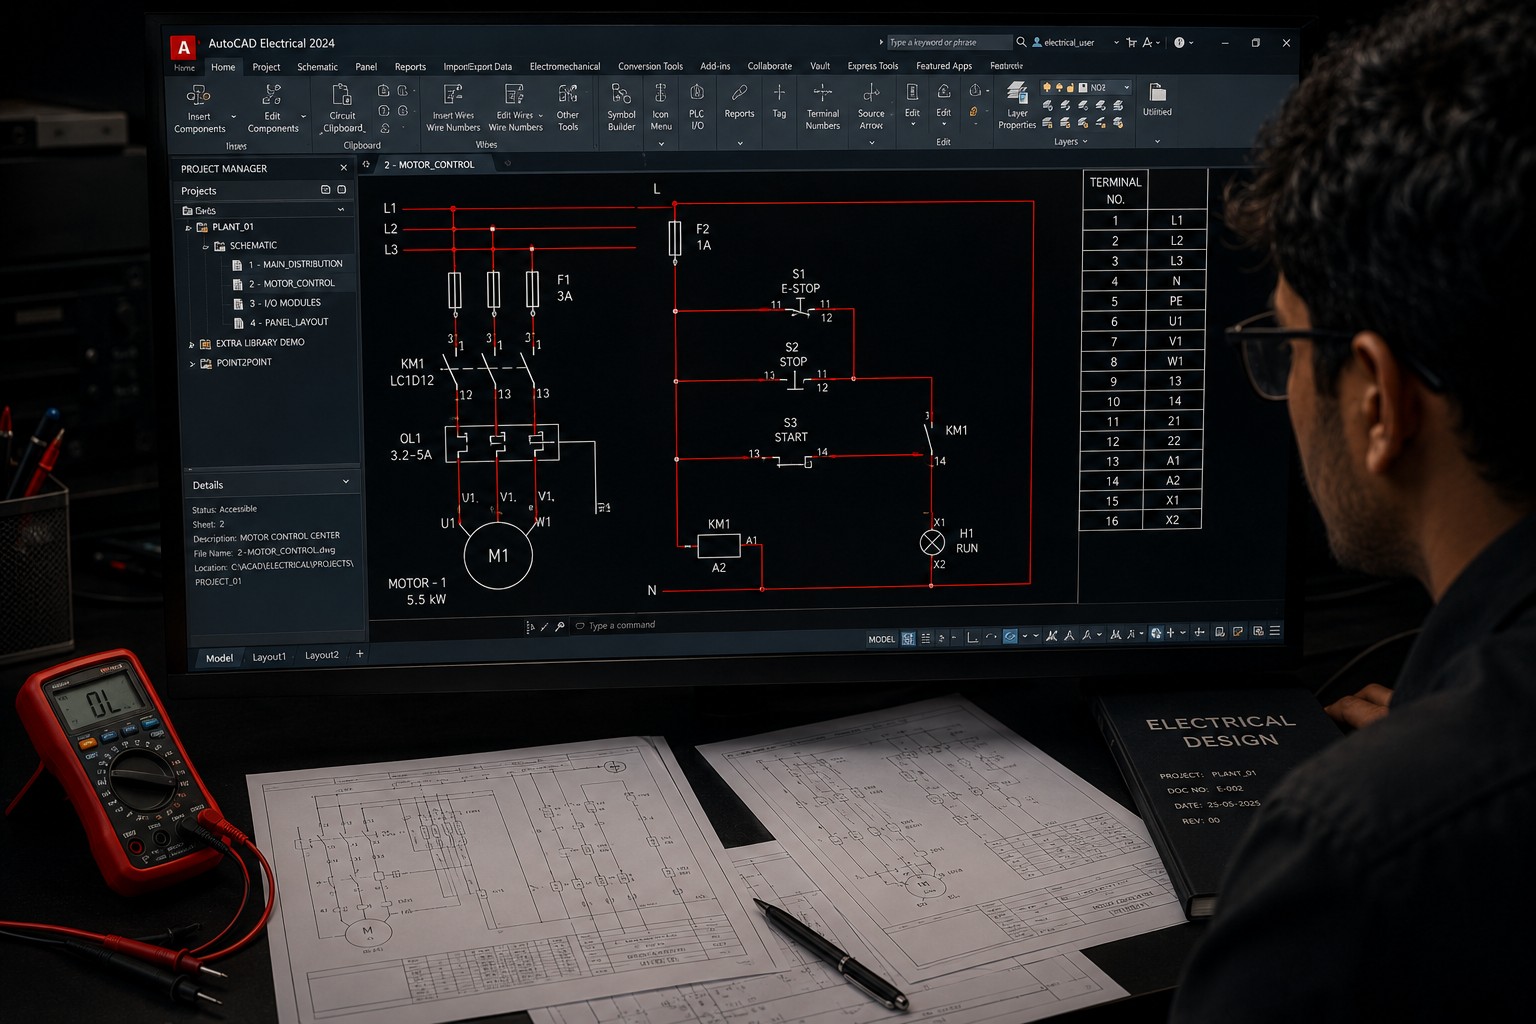Viewport: 1536px width, 1024px height.
Task: Click the magnifier icon beside command line
Action: point(560,627)
